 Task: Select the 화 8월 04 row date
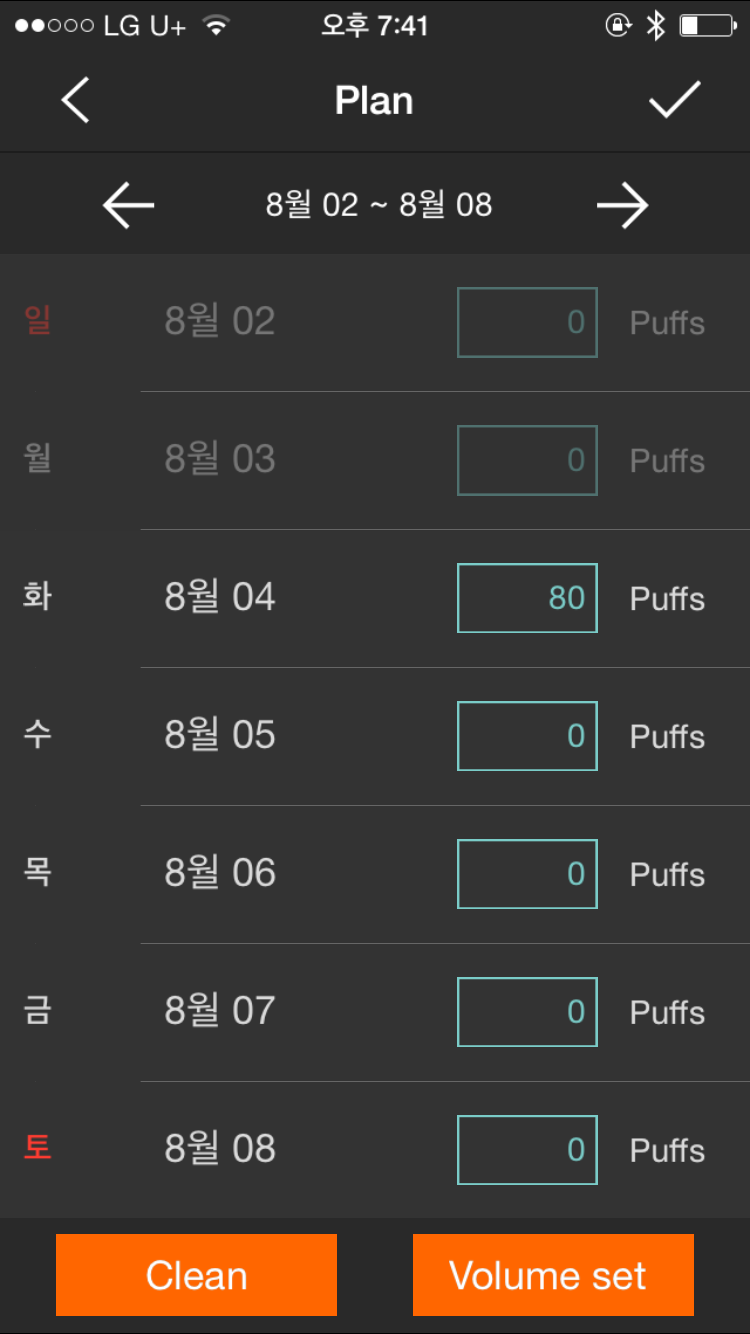click(x=220, y=598)
